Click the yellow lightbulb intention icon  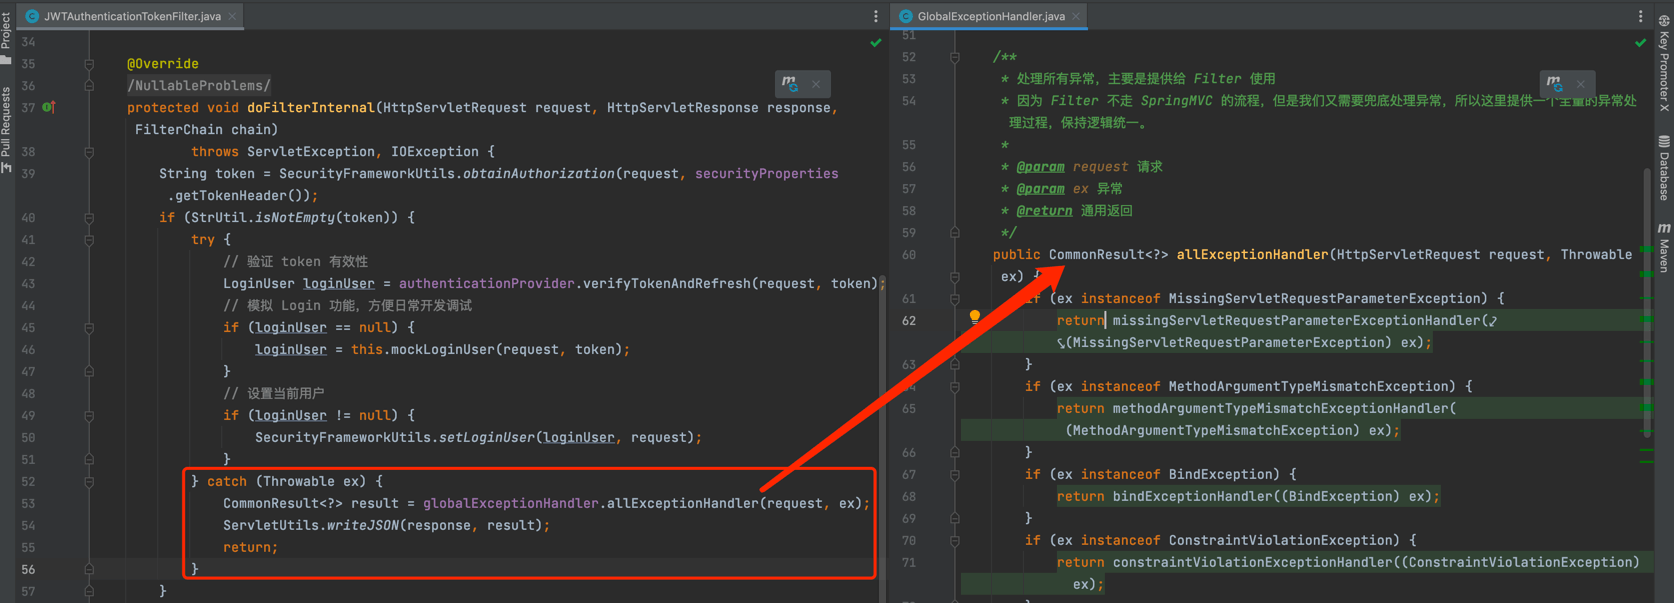point(974,317)
